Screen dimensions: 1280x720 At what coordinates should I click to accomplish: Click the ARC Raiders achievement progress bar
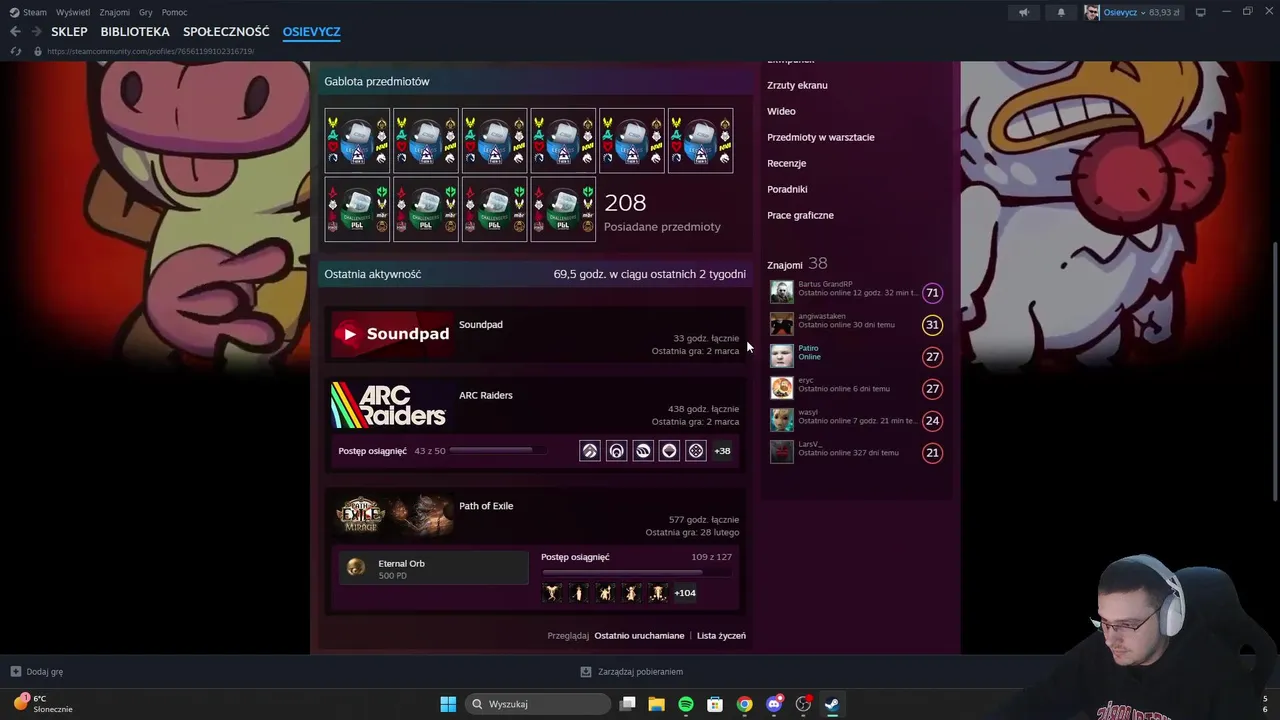498,451
